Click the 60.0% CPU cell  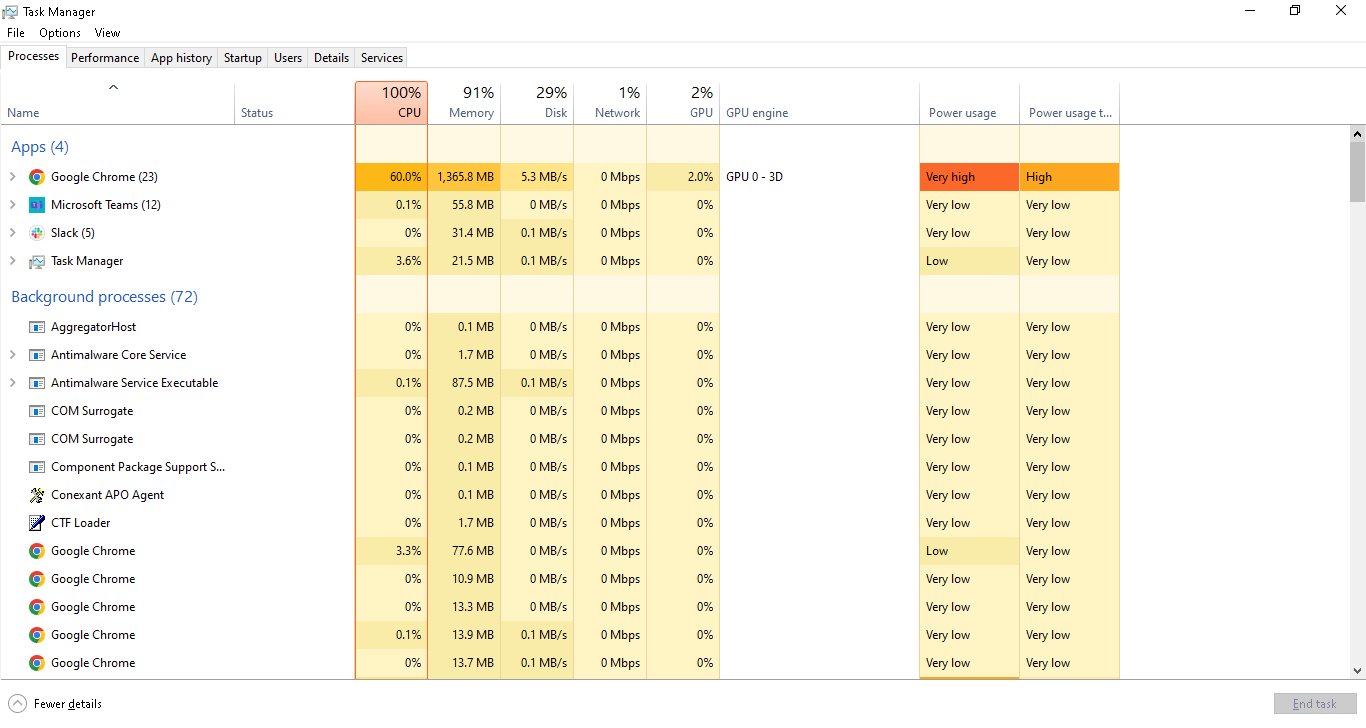coord(391,177)
